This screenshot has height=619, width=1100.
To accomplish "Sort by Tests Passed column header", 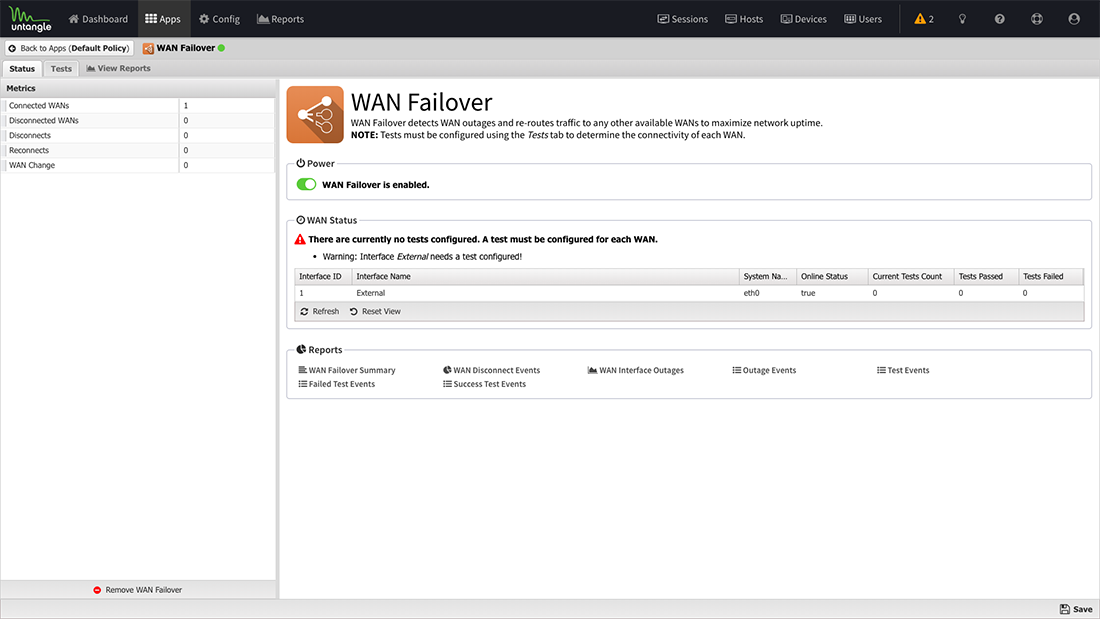I will coord(986,277).
